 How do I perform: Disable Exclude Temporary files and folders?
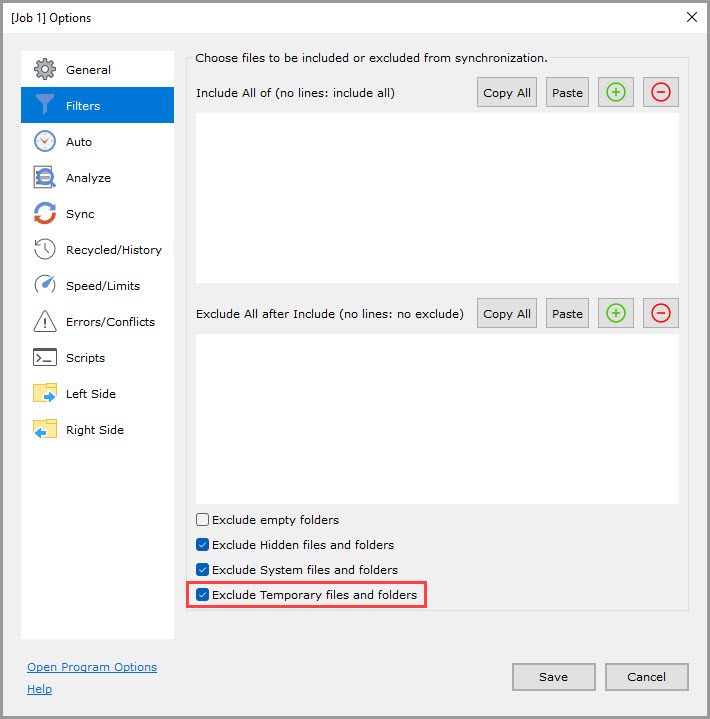(203, 595)
